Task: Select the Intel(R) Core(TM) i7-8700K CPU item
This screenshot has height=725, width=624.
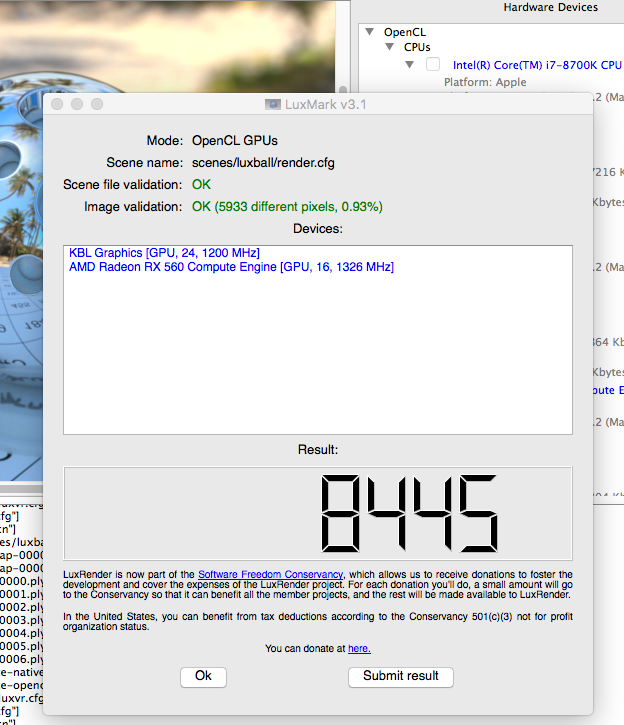Action: 537,65
